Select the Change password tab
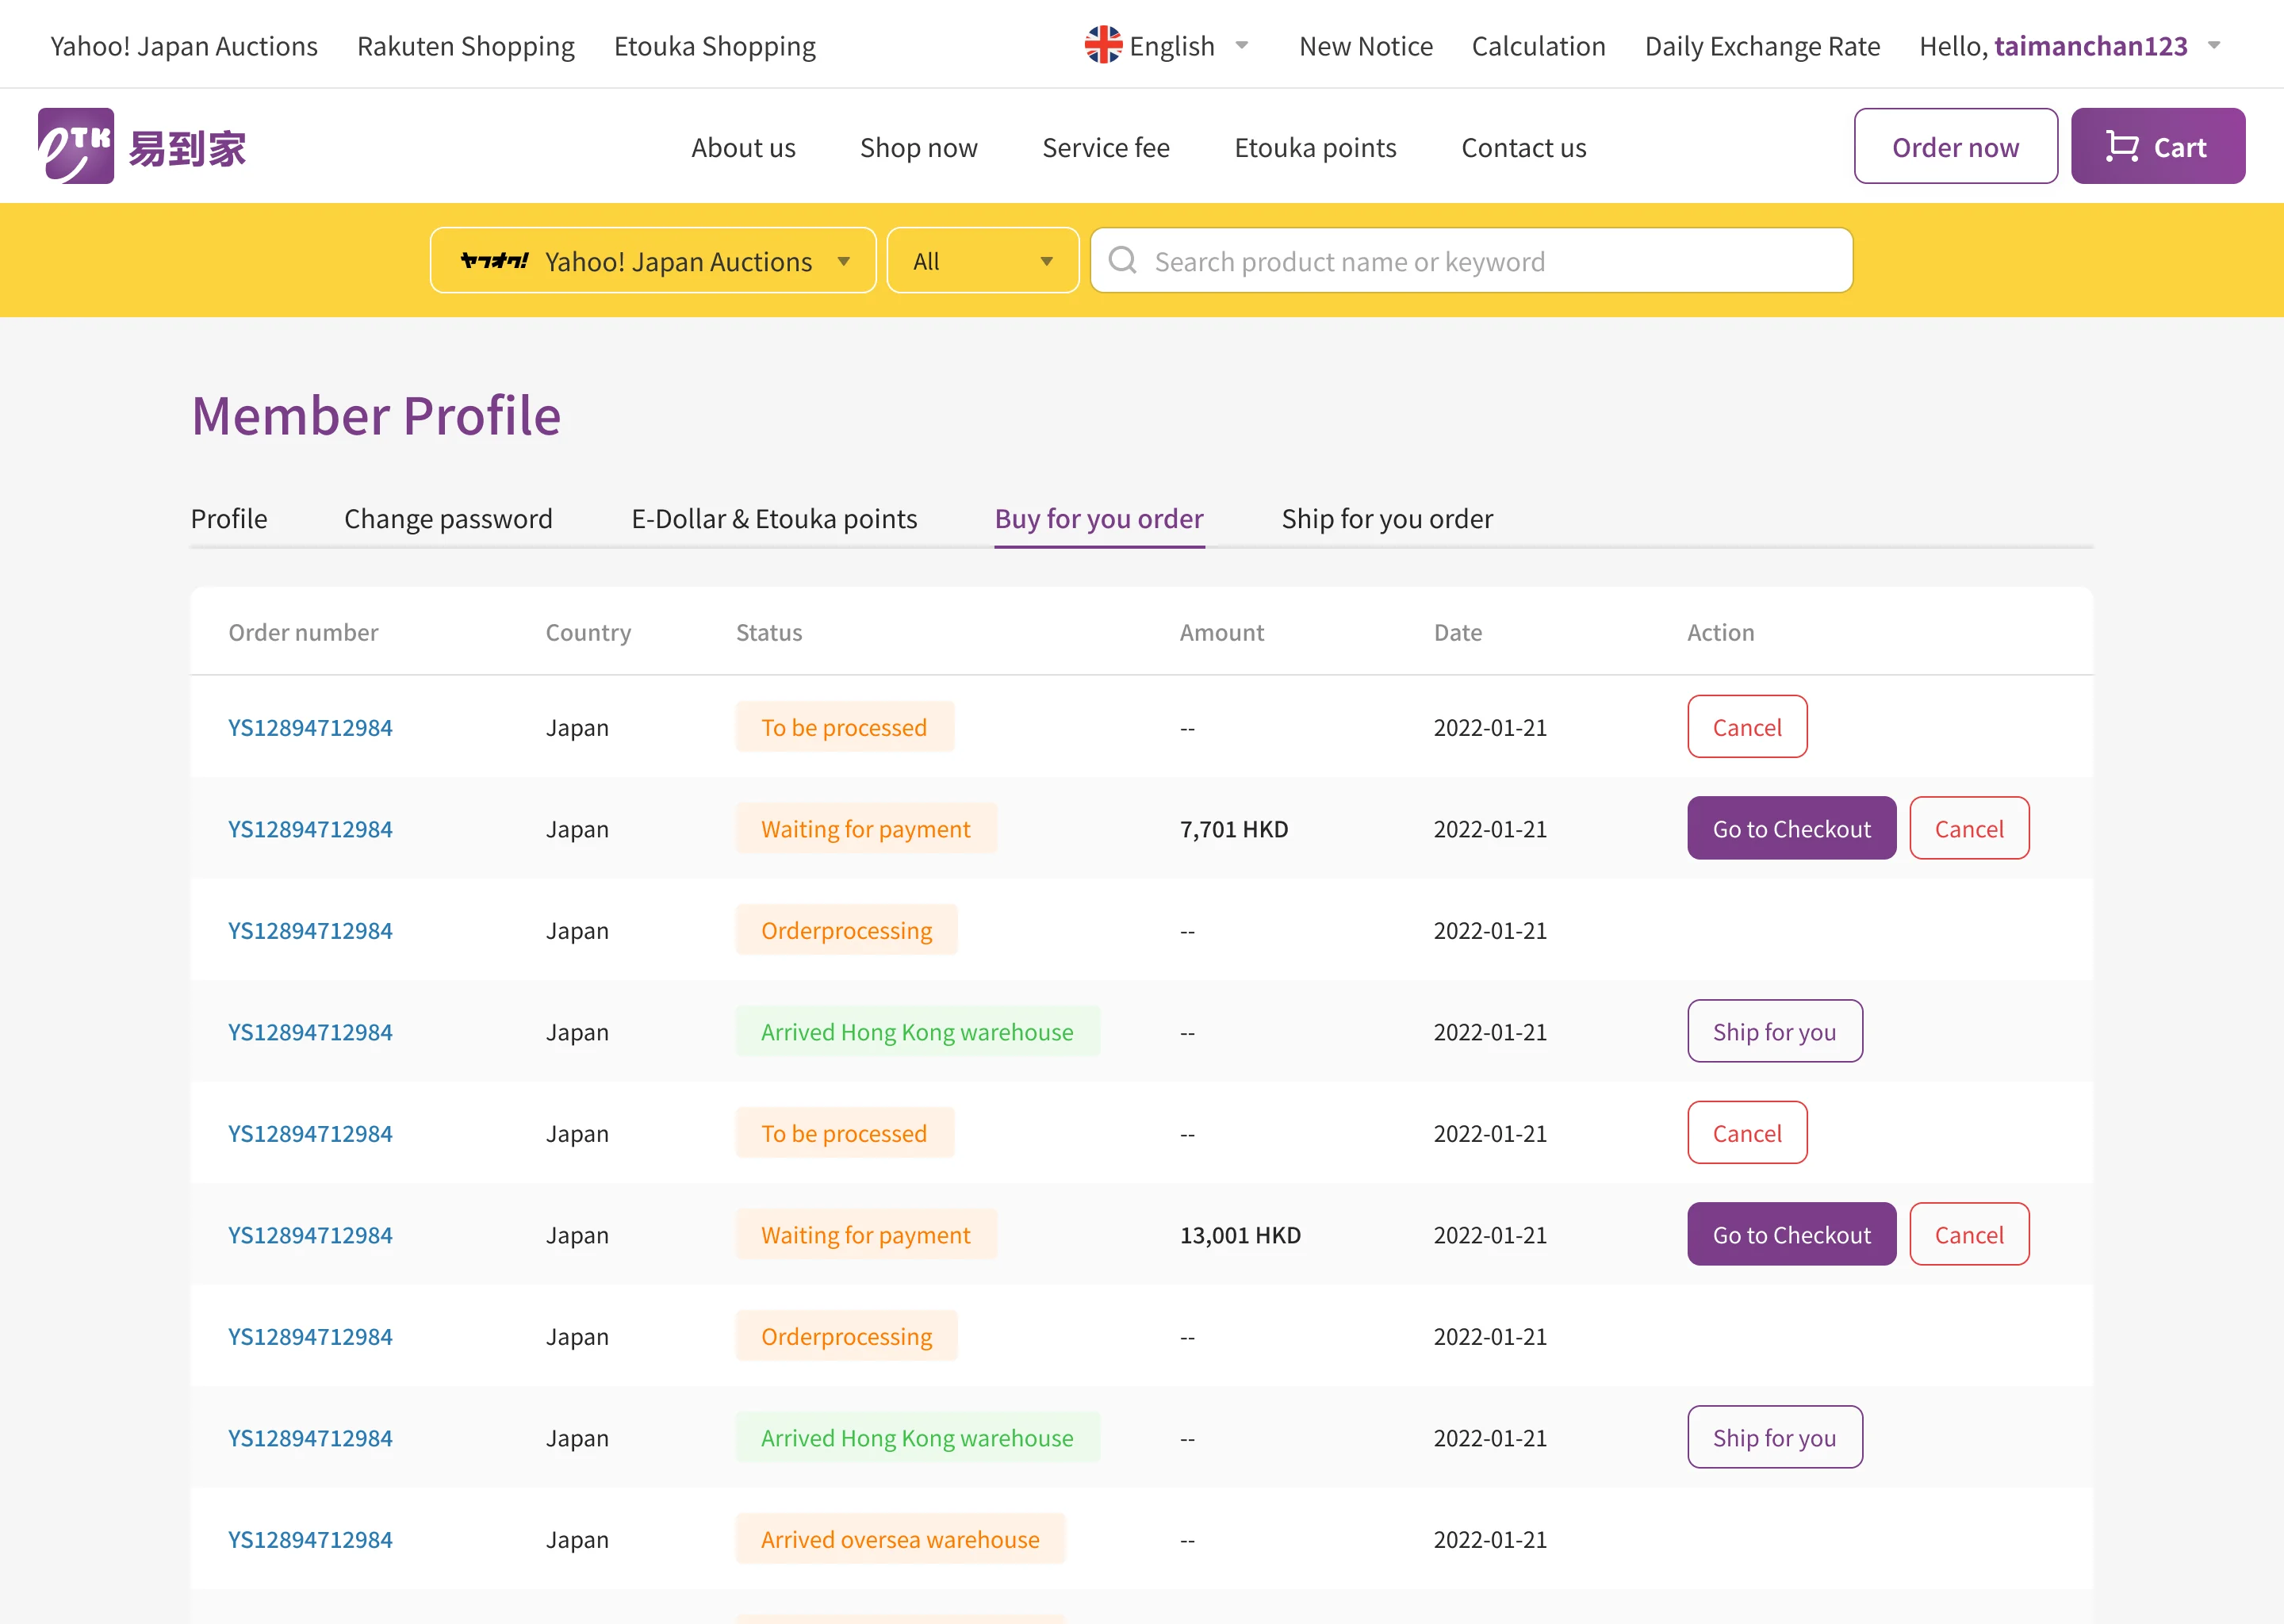This screenshot has height=1624, width=2284. [447, 519]
